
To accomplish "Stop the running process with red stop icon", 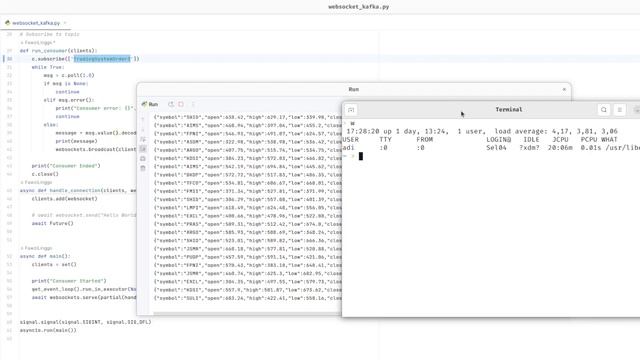I will 181,104.
